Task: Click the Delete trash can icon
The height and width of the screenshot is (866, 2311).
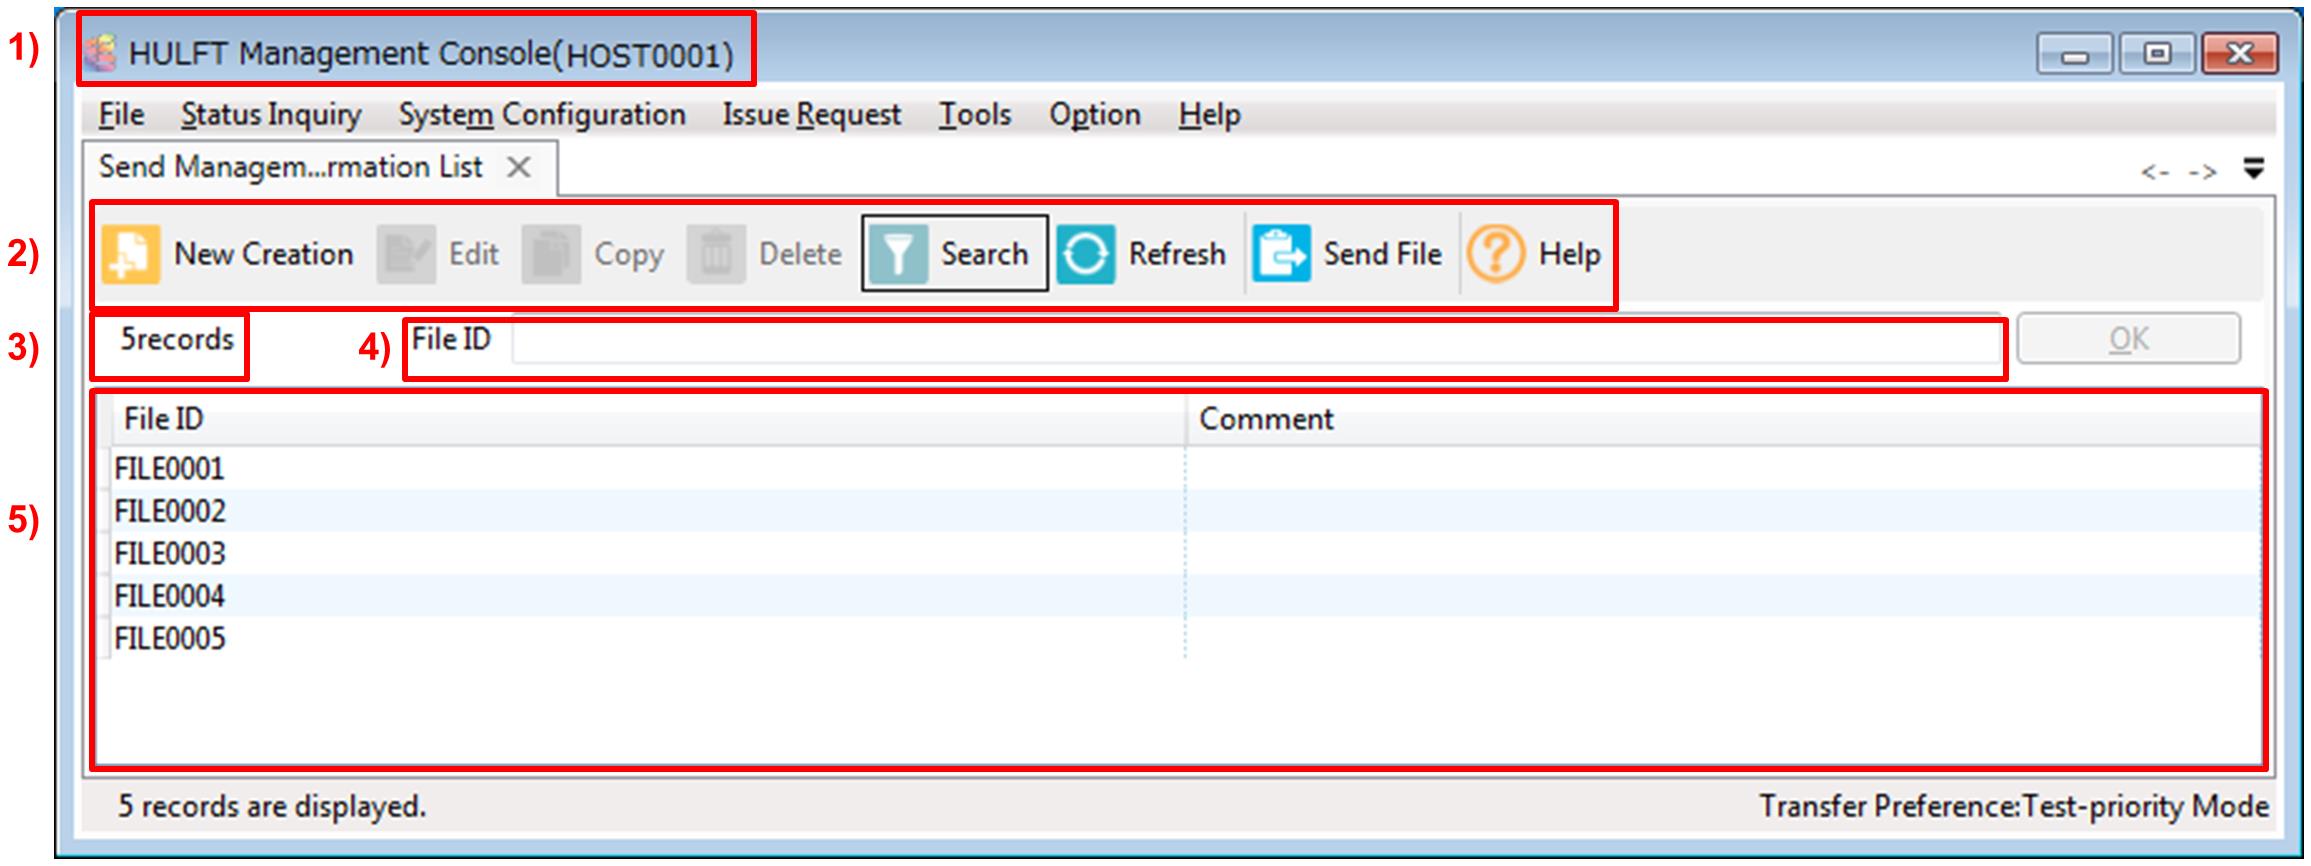Action: pyautogui.click(x=715, y=254)
